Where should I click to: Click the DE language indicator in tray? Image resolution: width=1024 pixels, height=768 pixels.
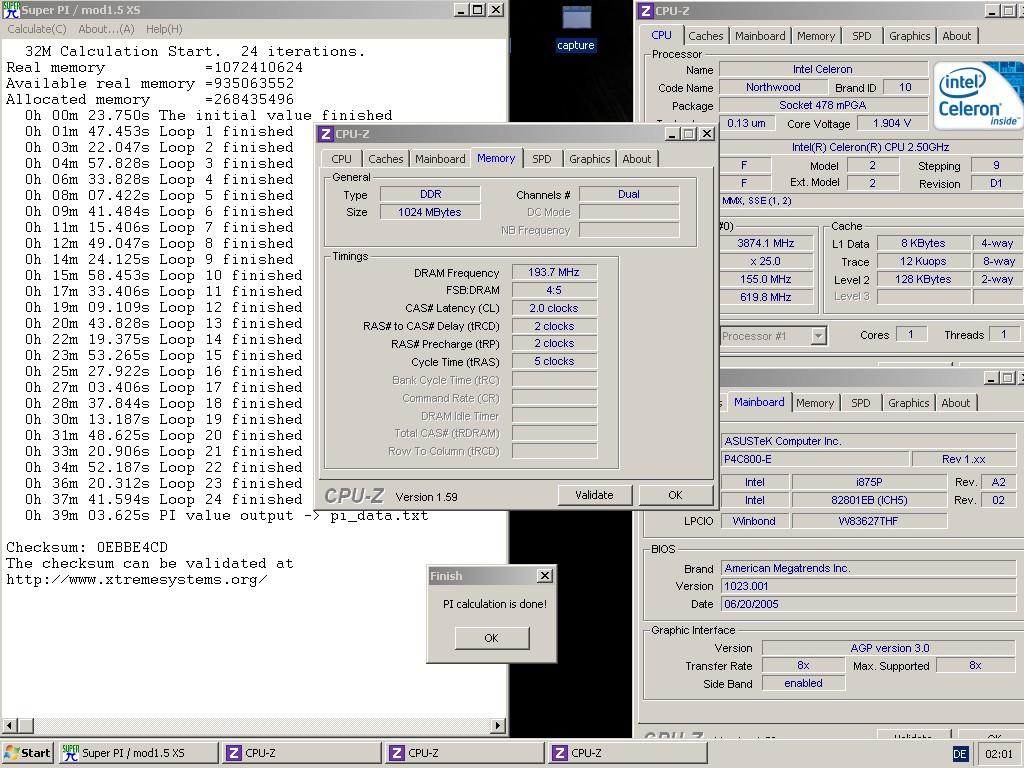[x=959, y=754]
